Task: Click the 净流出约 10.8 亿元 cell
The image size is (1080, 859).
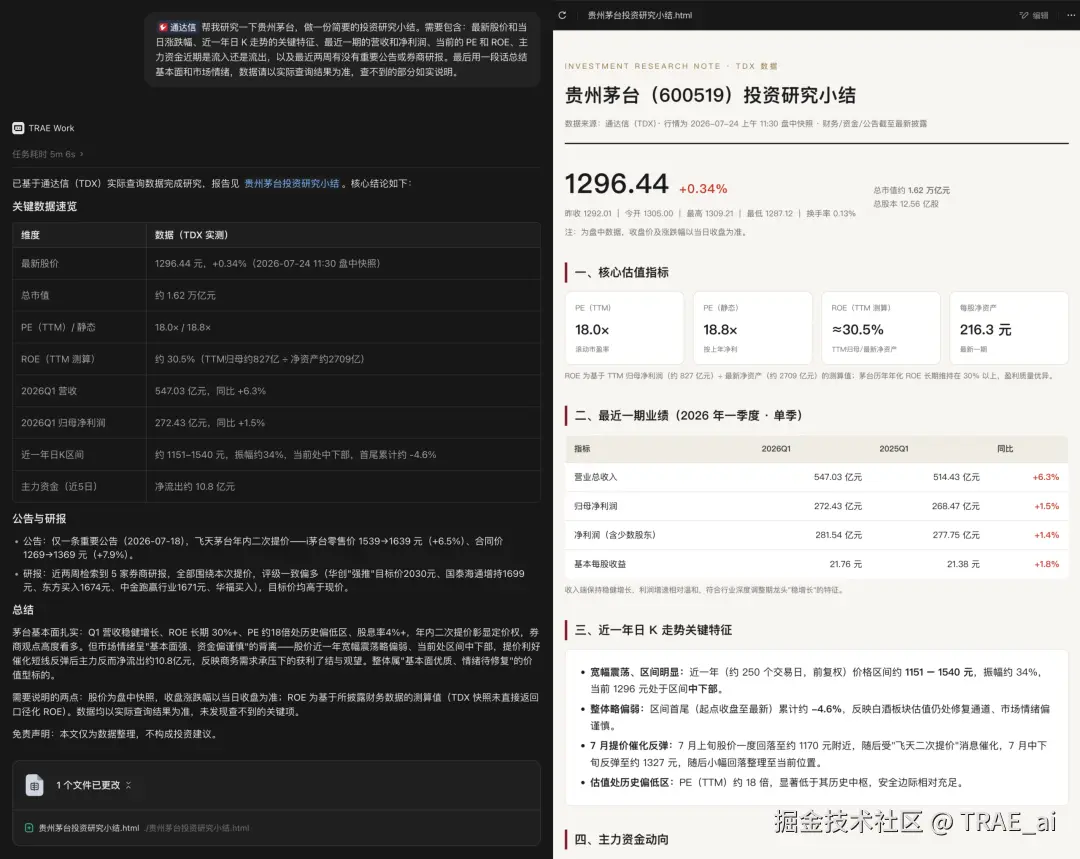Action: click(195, 486)
